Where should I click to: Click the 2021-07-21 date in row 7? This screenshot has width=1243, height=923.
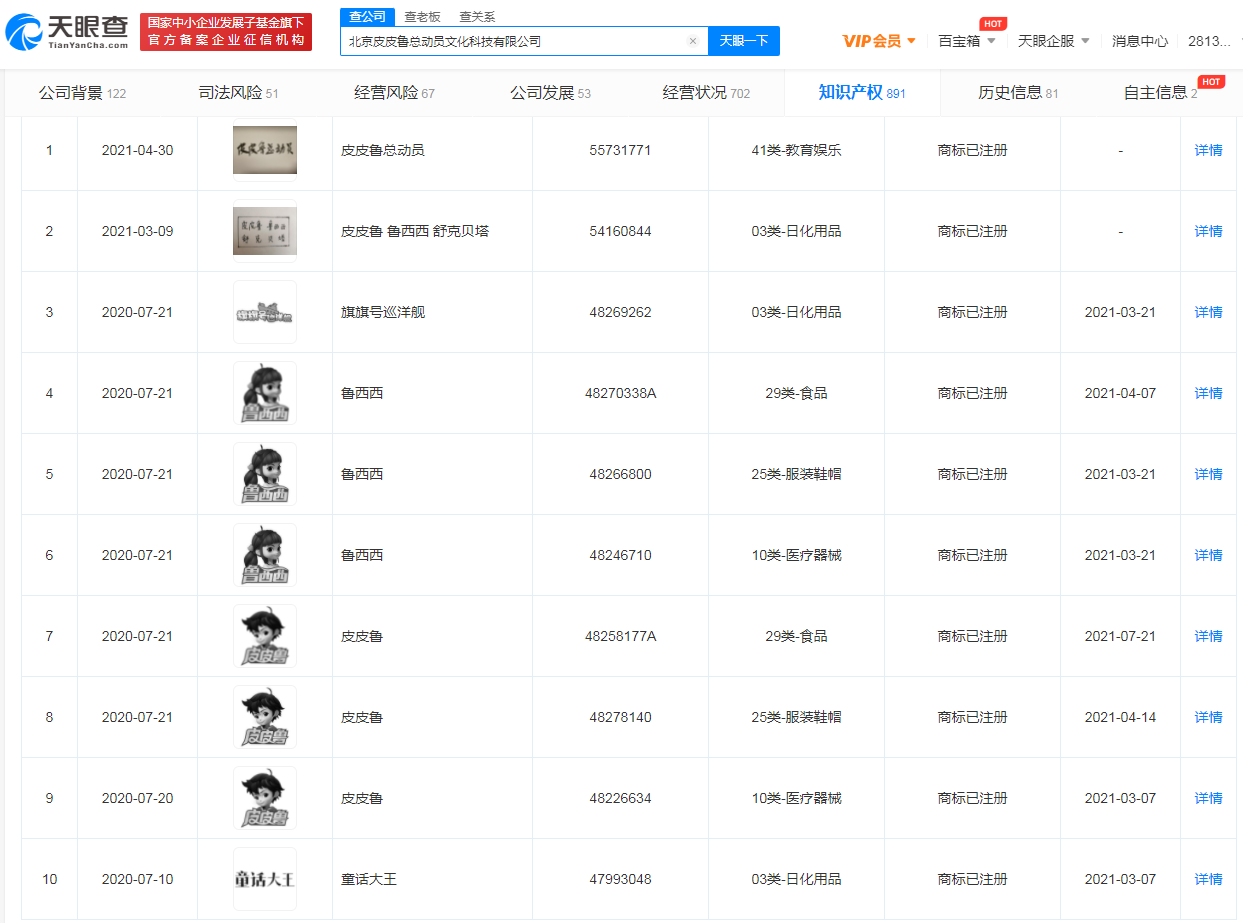pyautogui.click(x=1120, y=636)
